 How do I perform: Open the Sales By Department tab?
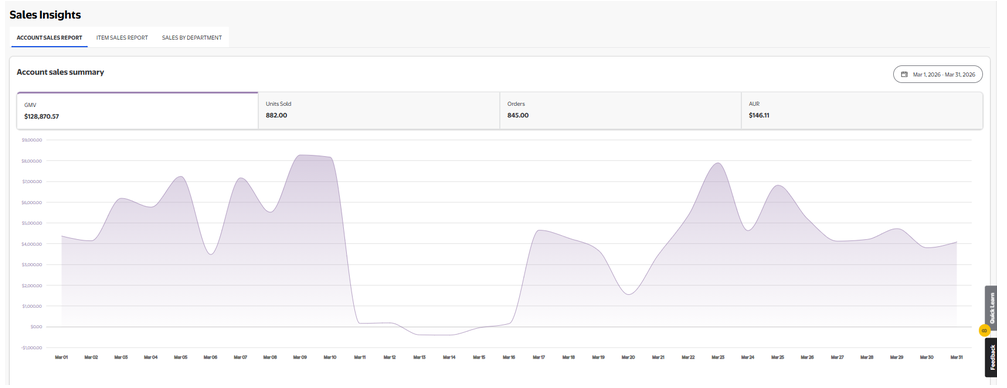pos(191,37)
